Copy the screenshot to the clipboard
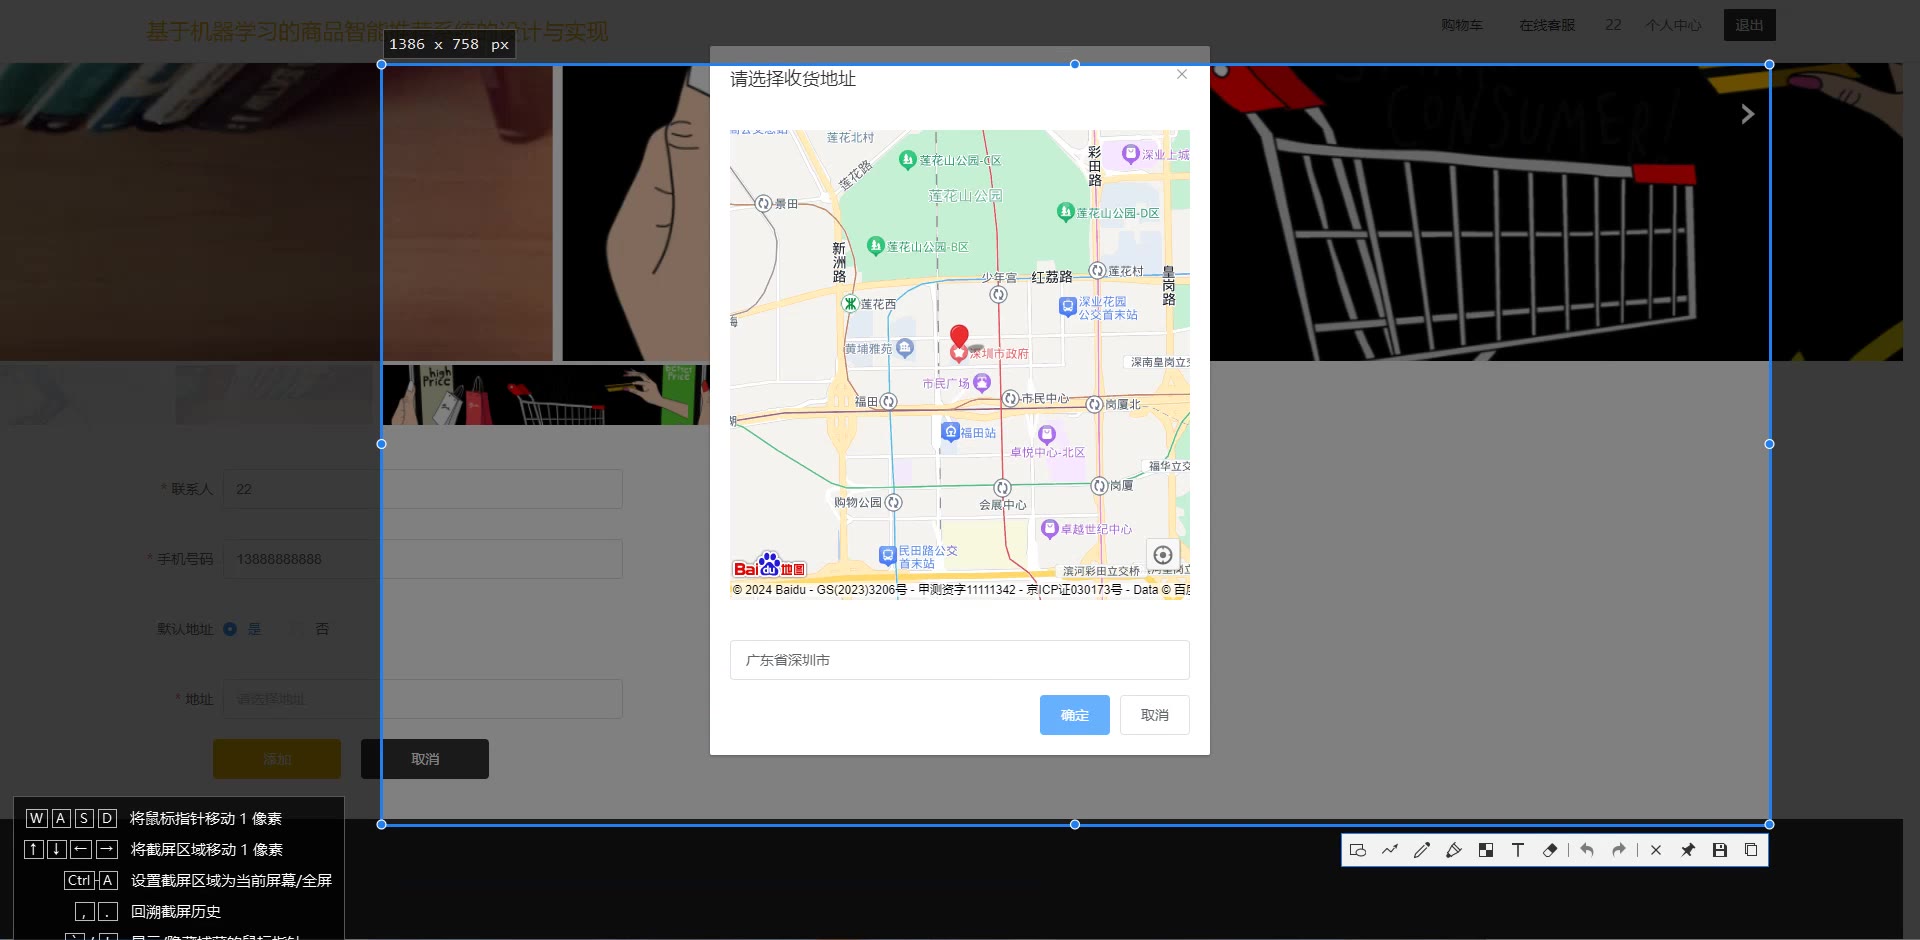 click(x=1751, y=850)
